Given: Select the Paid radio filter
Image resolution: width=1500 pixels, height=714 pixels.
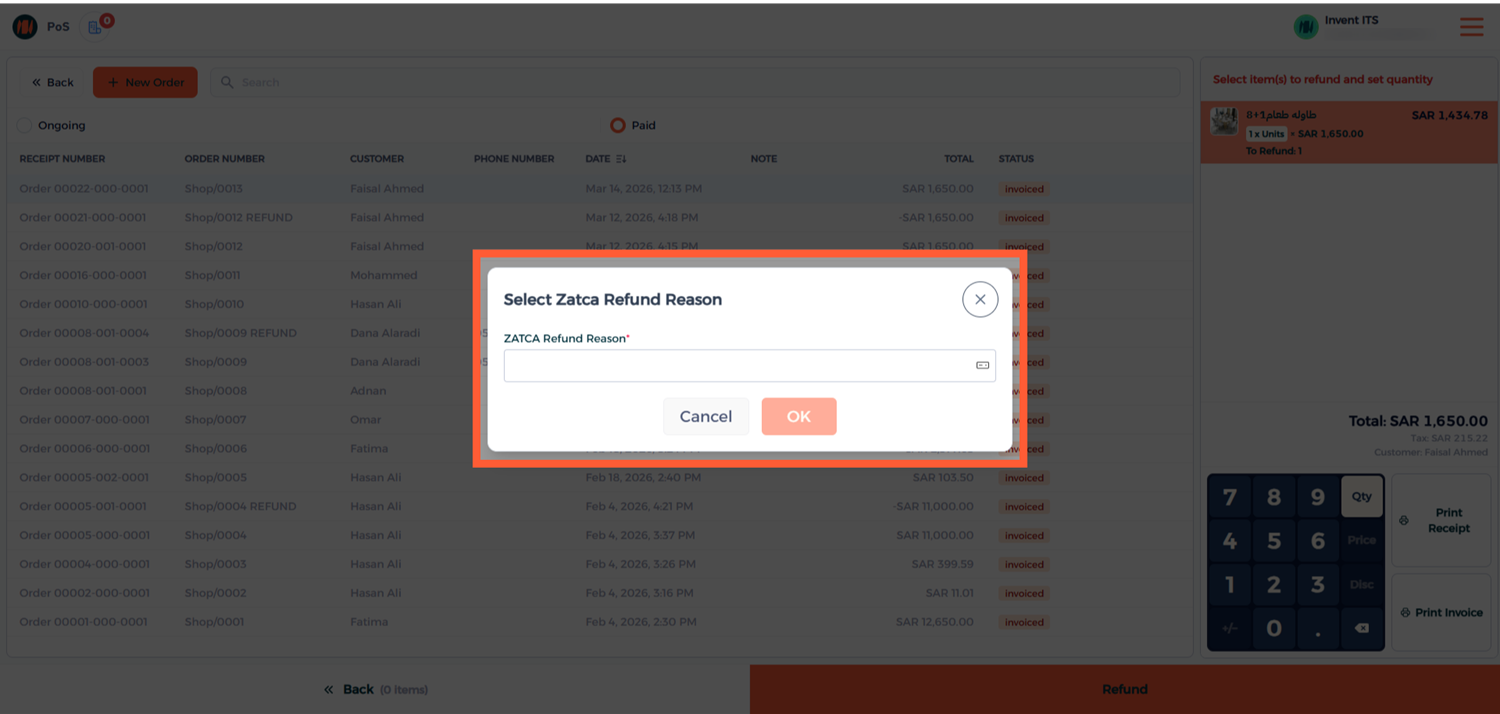Looking at the screenshot, I should (618, 126).
